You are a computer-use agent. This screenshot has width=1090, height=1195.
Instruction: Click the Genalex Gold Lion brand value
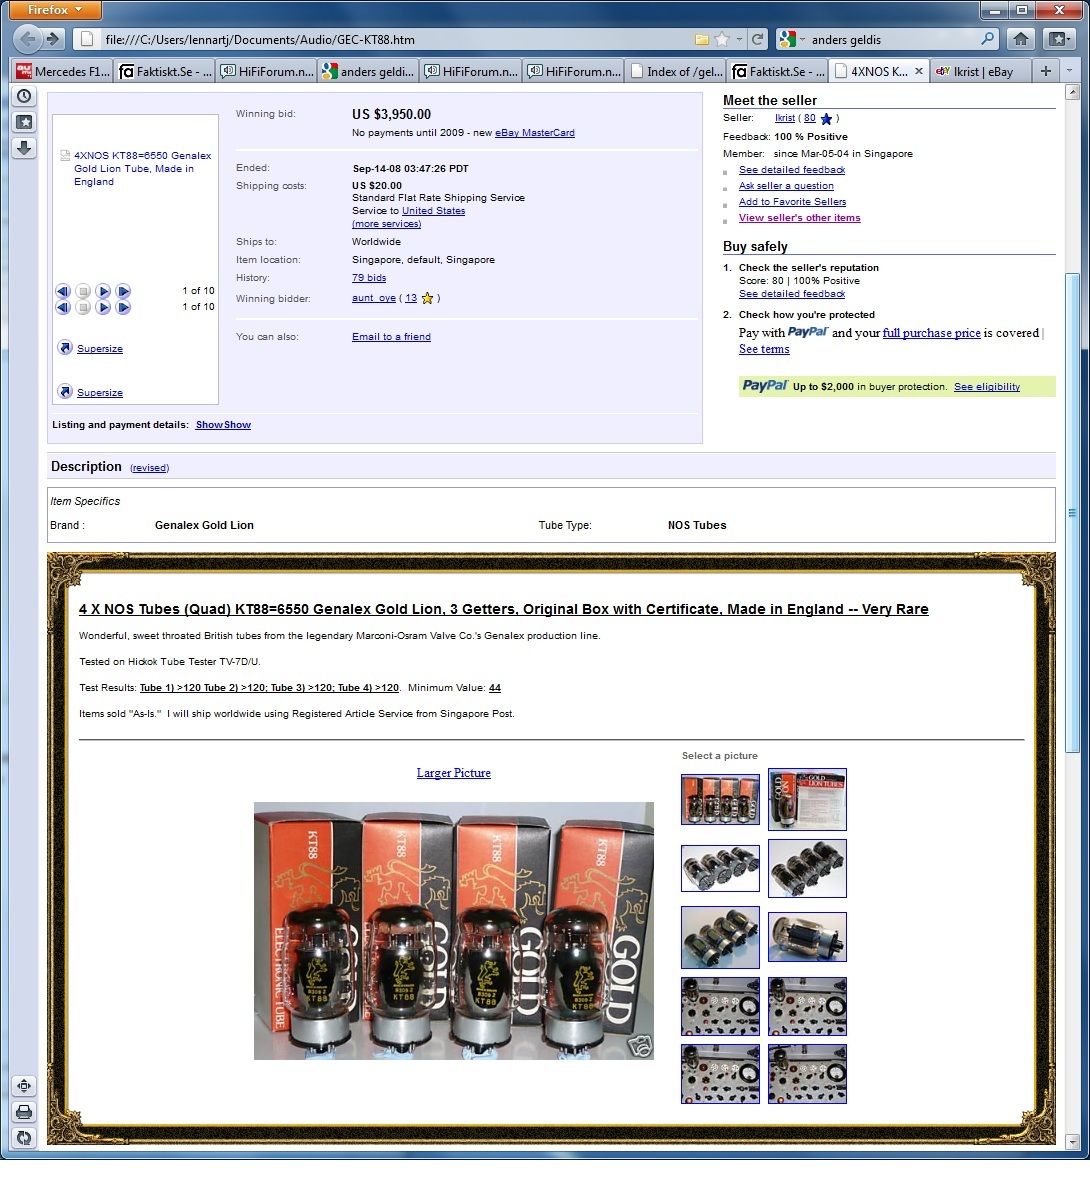tap(204, 525)
